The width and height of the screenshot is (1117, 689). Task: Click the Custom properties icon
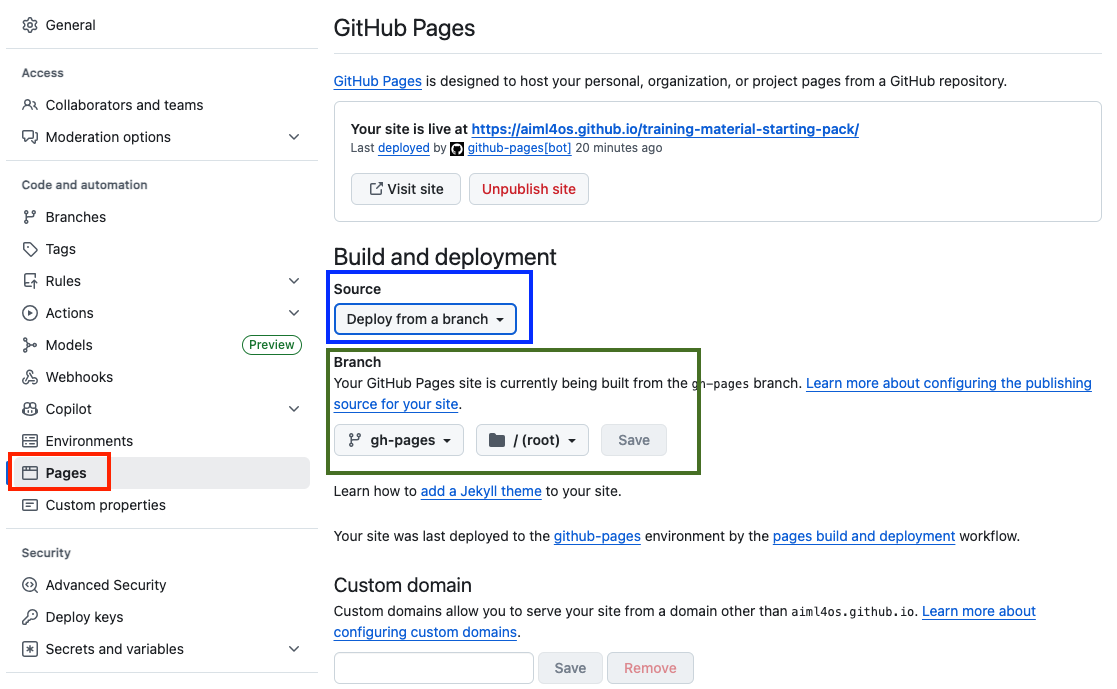tap(30, 505)
